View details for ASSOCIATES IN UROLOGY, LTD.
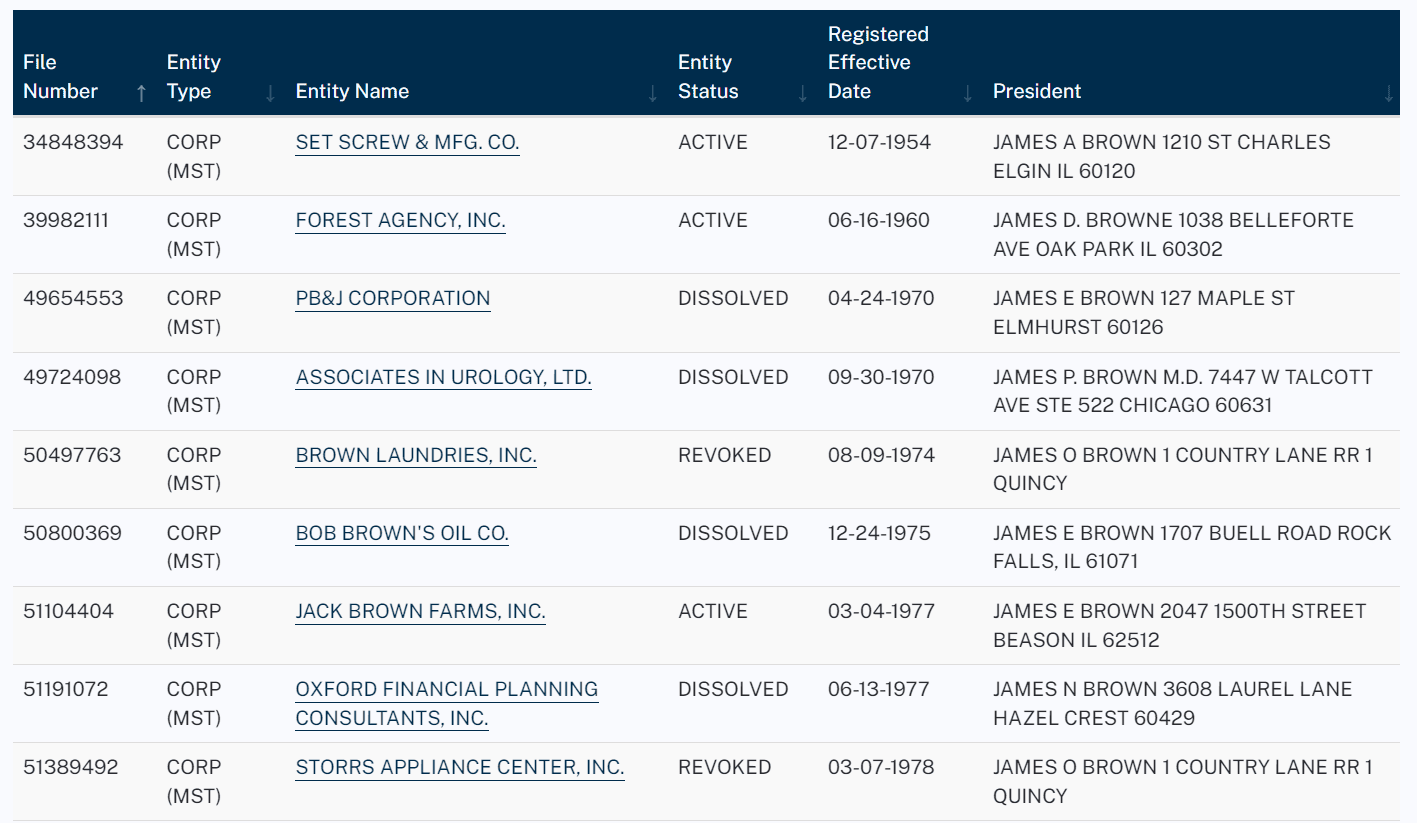The height and width of the screenshot is (823, 1417). click(443, 377)
